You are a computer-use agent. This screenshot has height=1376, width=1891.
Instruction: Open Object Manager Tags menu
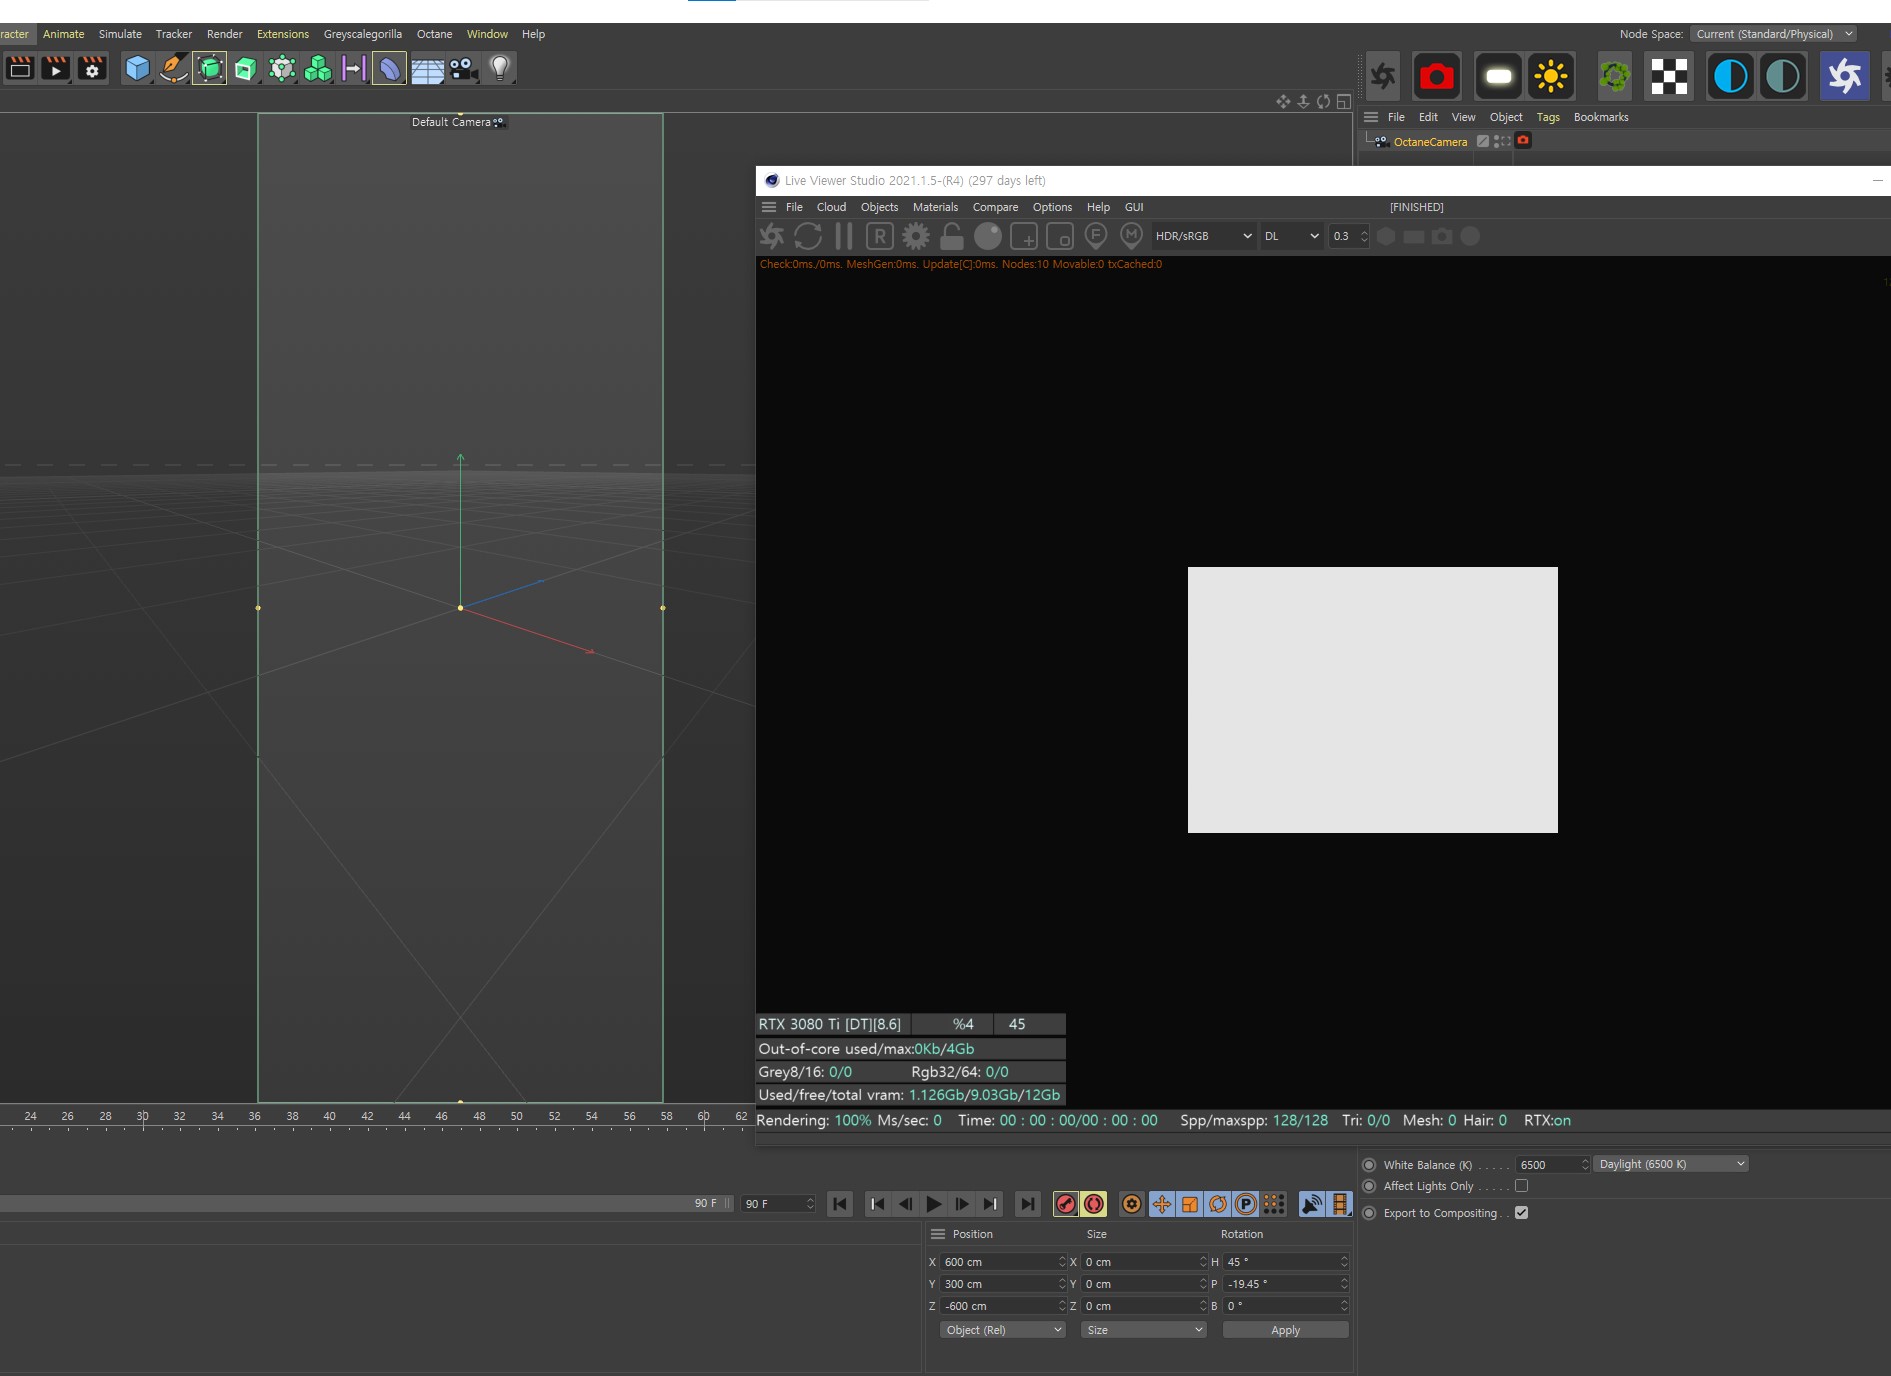[1548, 117]
